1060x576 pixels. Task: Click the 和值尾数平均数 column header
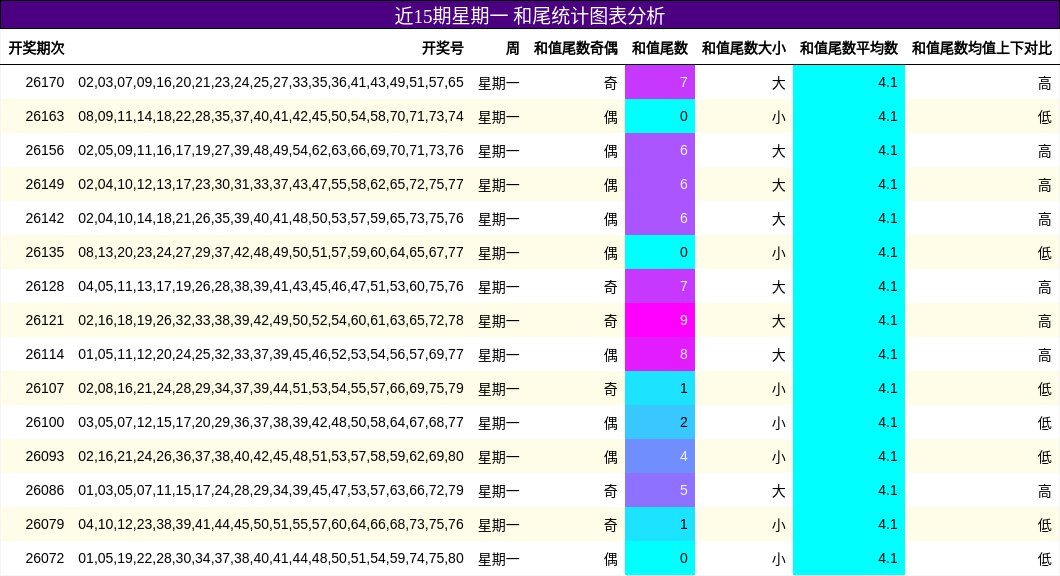click(848, 48)
